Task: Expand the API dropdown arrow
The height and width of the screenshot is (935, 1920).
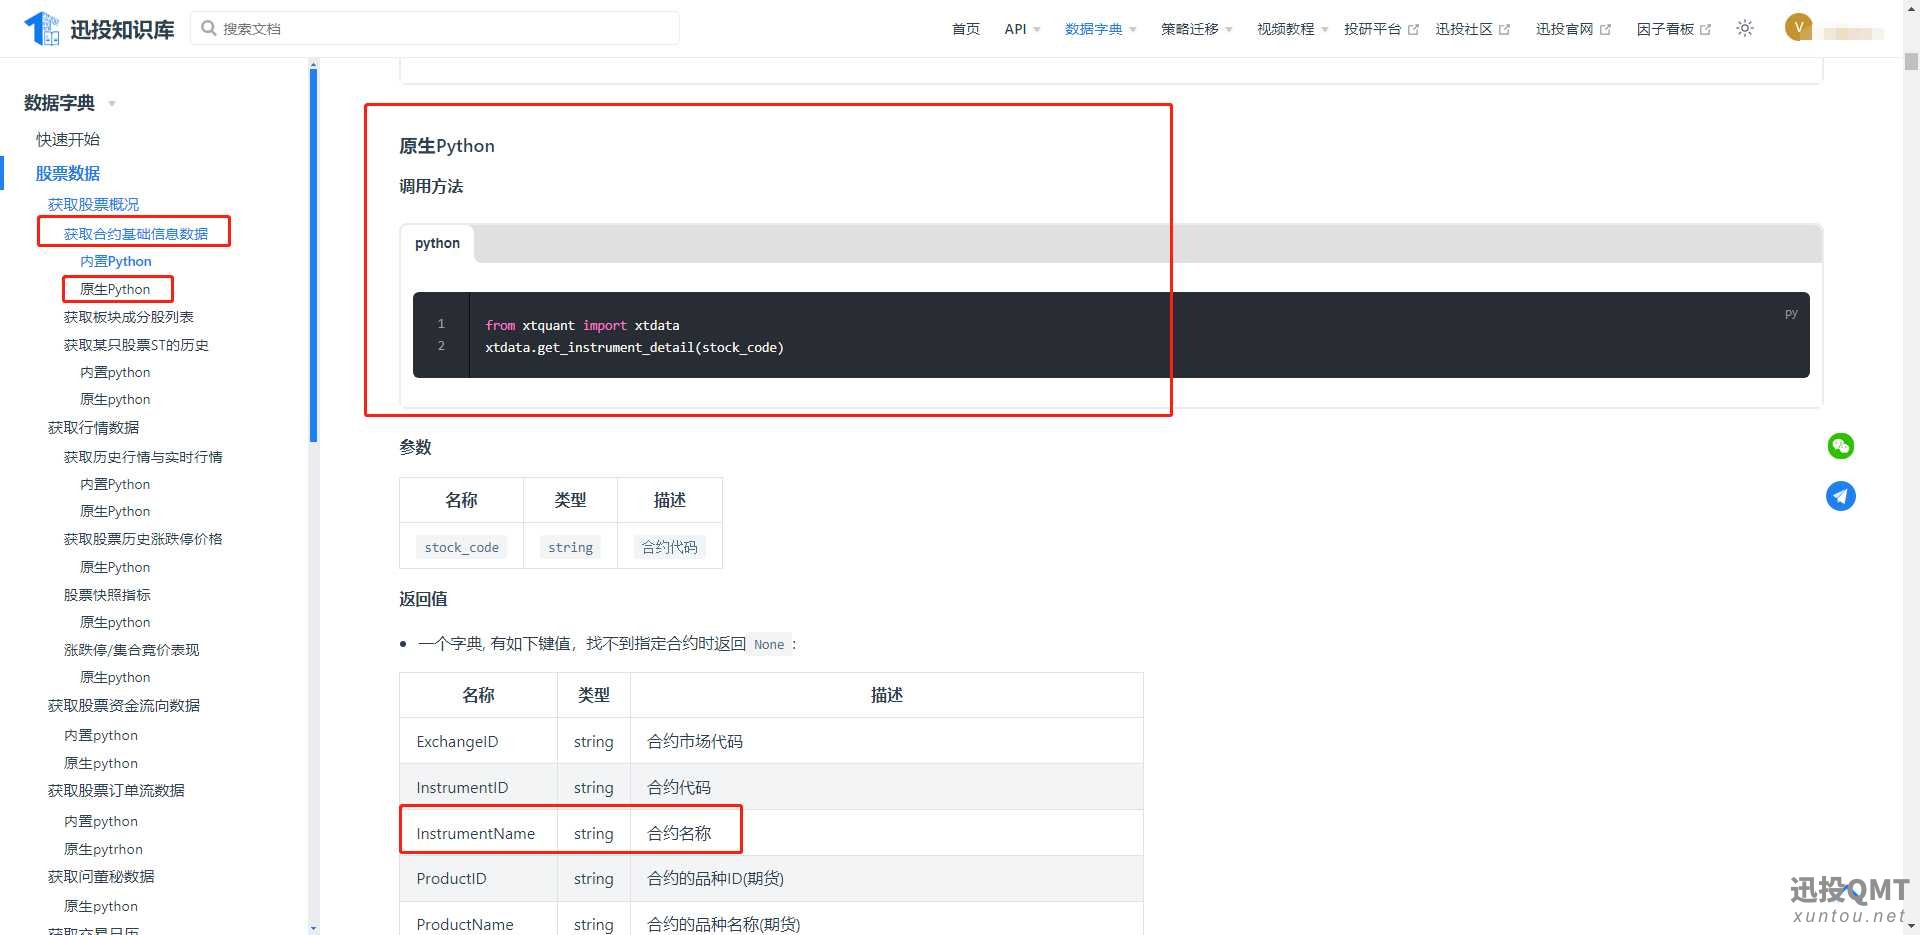Action: (x=1037, y=30)
